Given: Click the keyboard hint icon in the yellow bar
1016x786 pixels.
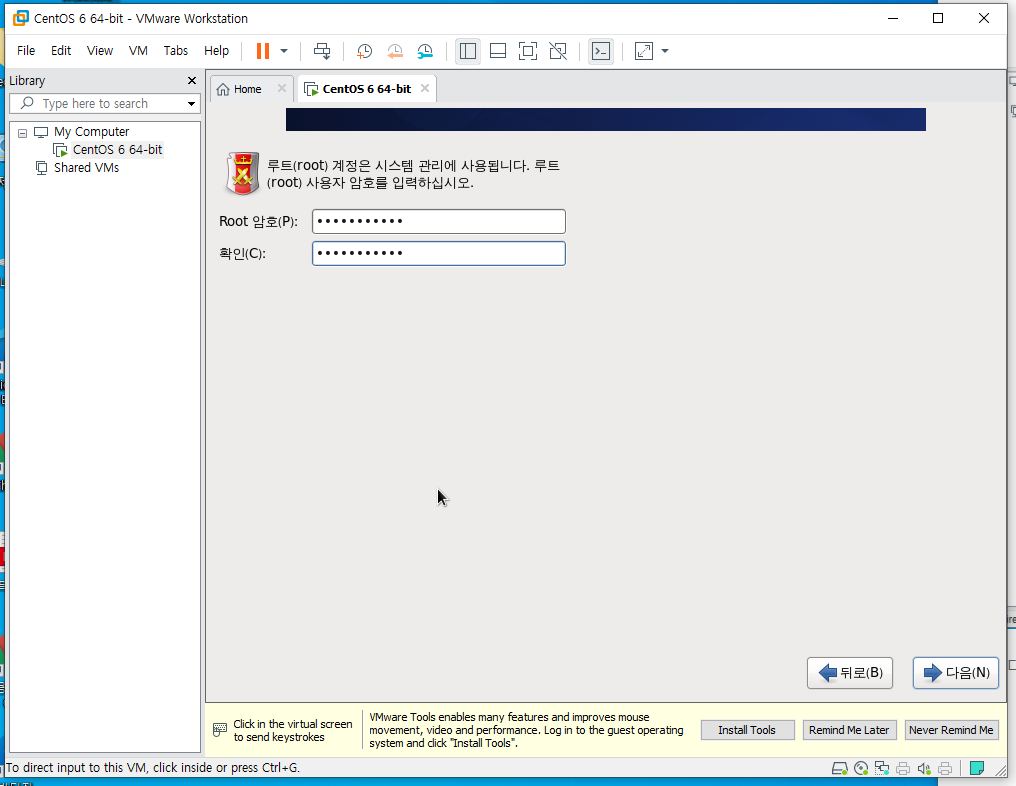Looking at the screenshot, I should click(x=220, y=730).
